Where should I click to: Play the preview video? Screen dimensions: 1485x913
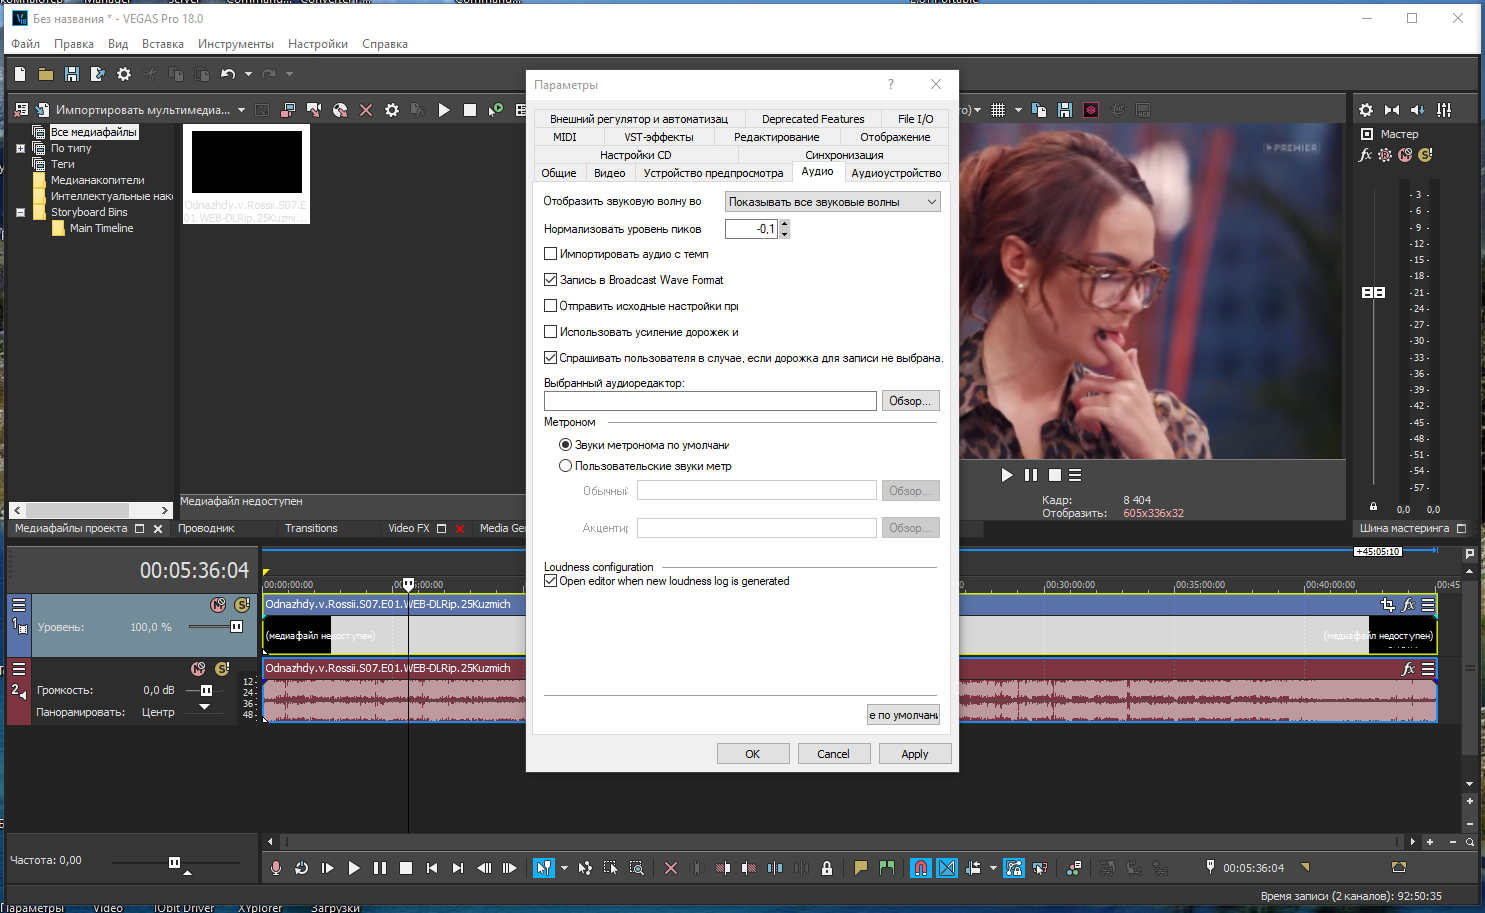[x=1007, y=475]
